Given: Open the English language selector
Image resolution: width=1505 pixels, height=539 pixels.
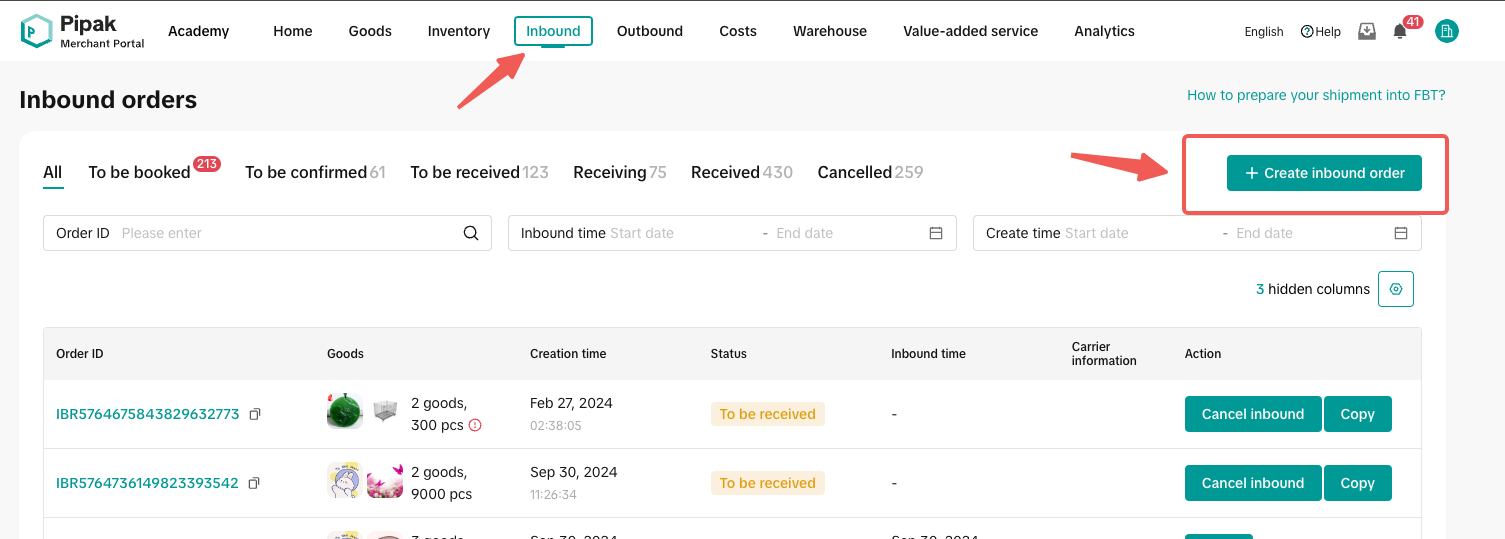Looking at the screenshot, I should (x=1264, y=32).
